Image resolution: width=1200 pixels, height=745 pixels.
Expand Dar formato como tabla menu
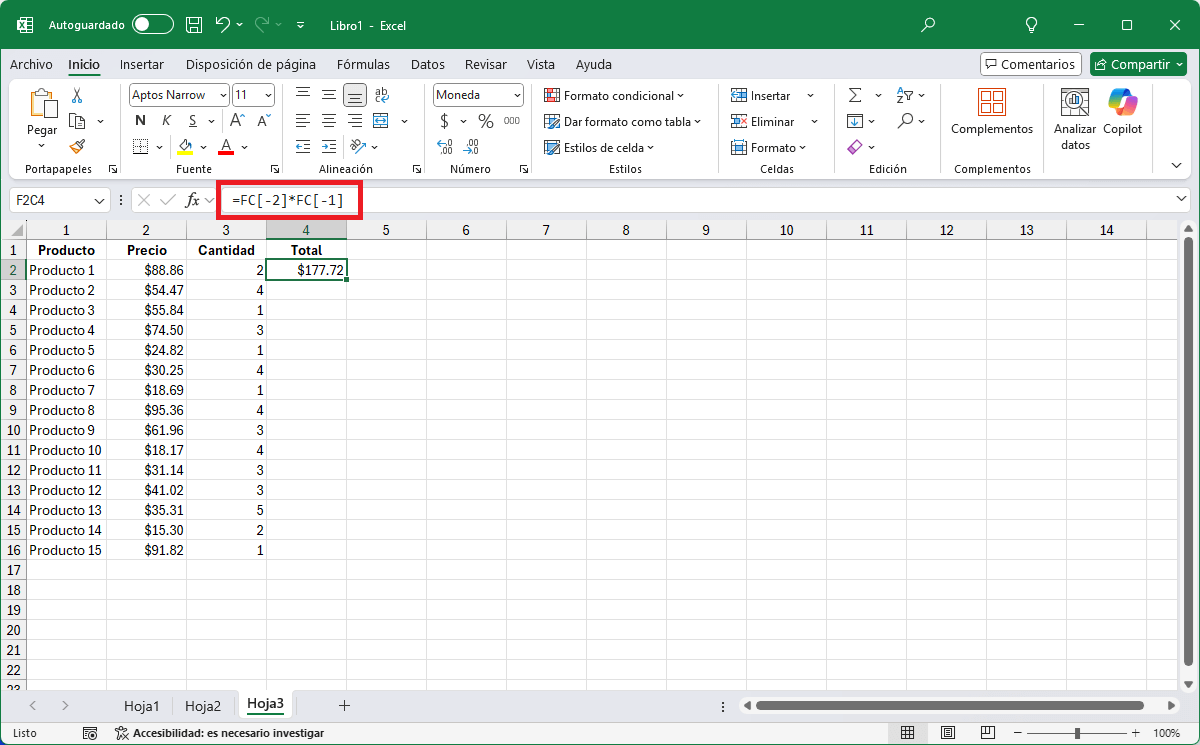[x=622, y=121]
